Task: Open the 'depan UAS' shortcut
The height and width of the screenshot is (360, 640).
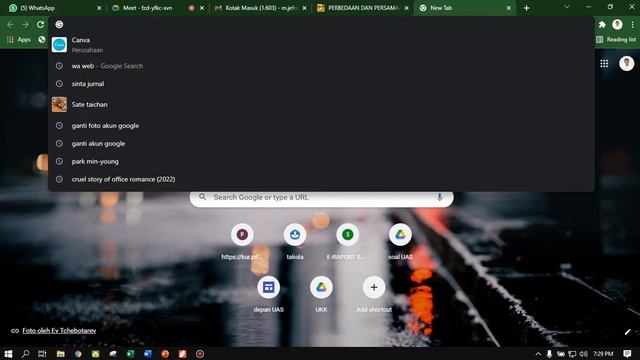Action: [268, 294]
